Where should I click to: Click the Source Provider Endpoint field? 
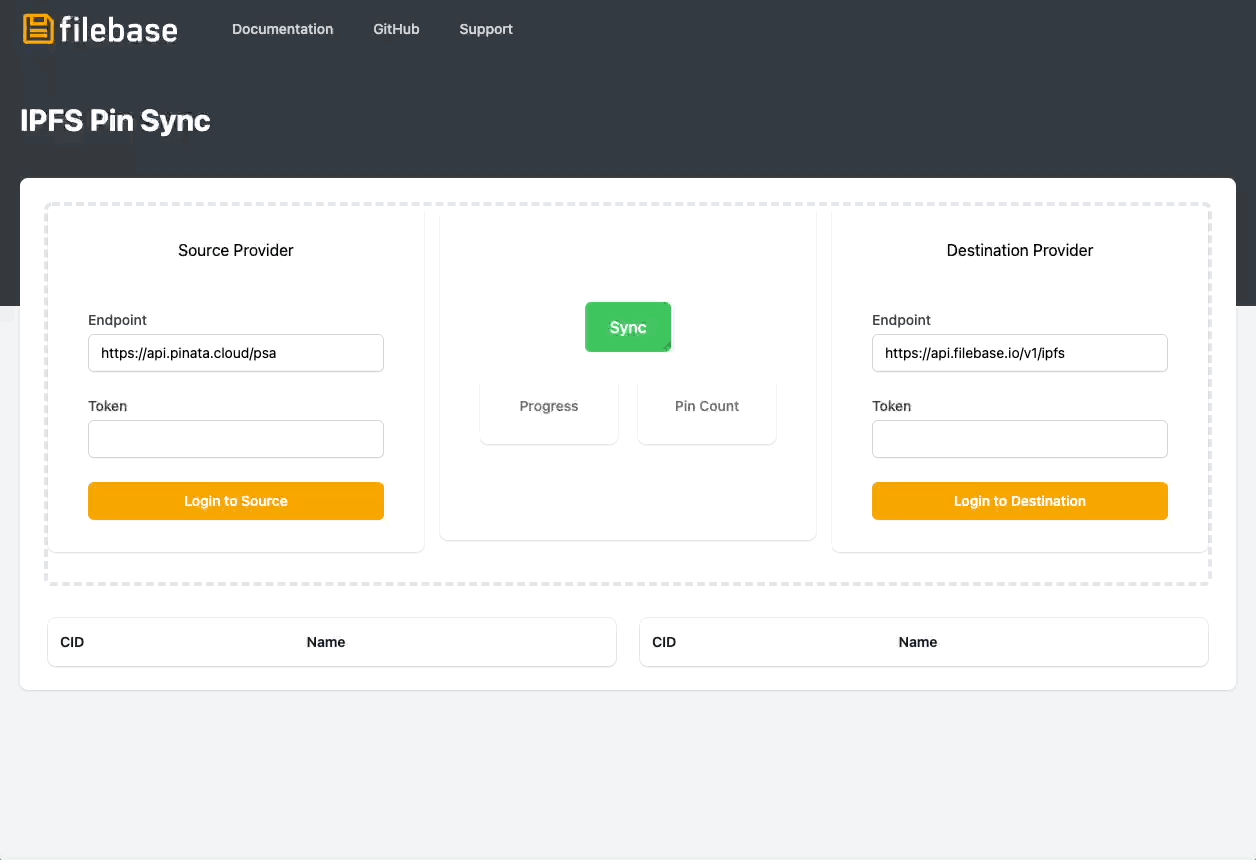point(235,353)
